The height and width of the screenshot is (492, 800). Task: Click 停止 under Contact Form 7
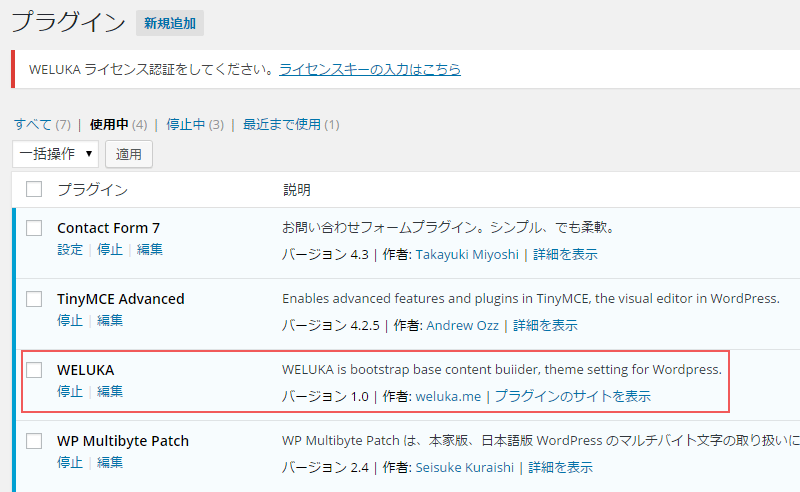point(110,250)
